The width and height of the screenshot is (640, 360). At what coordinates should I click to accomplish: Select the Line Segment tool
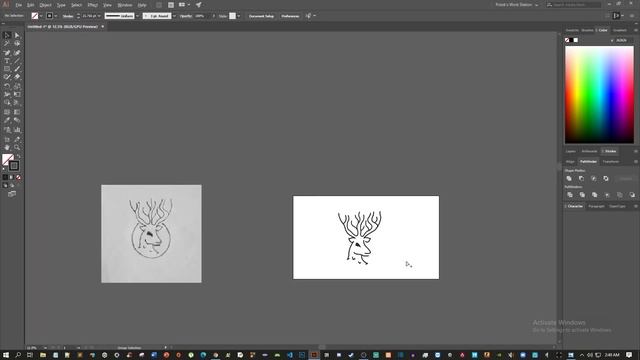(x=17, y=61)
